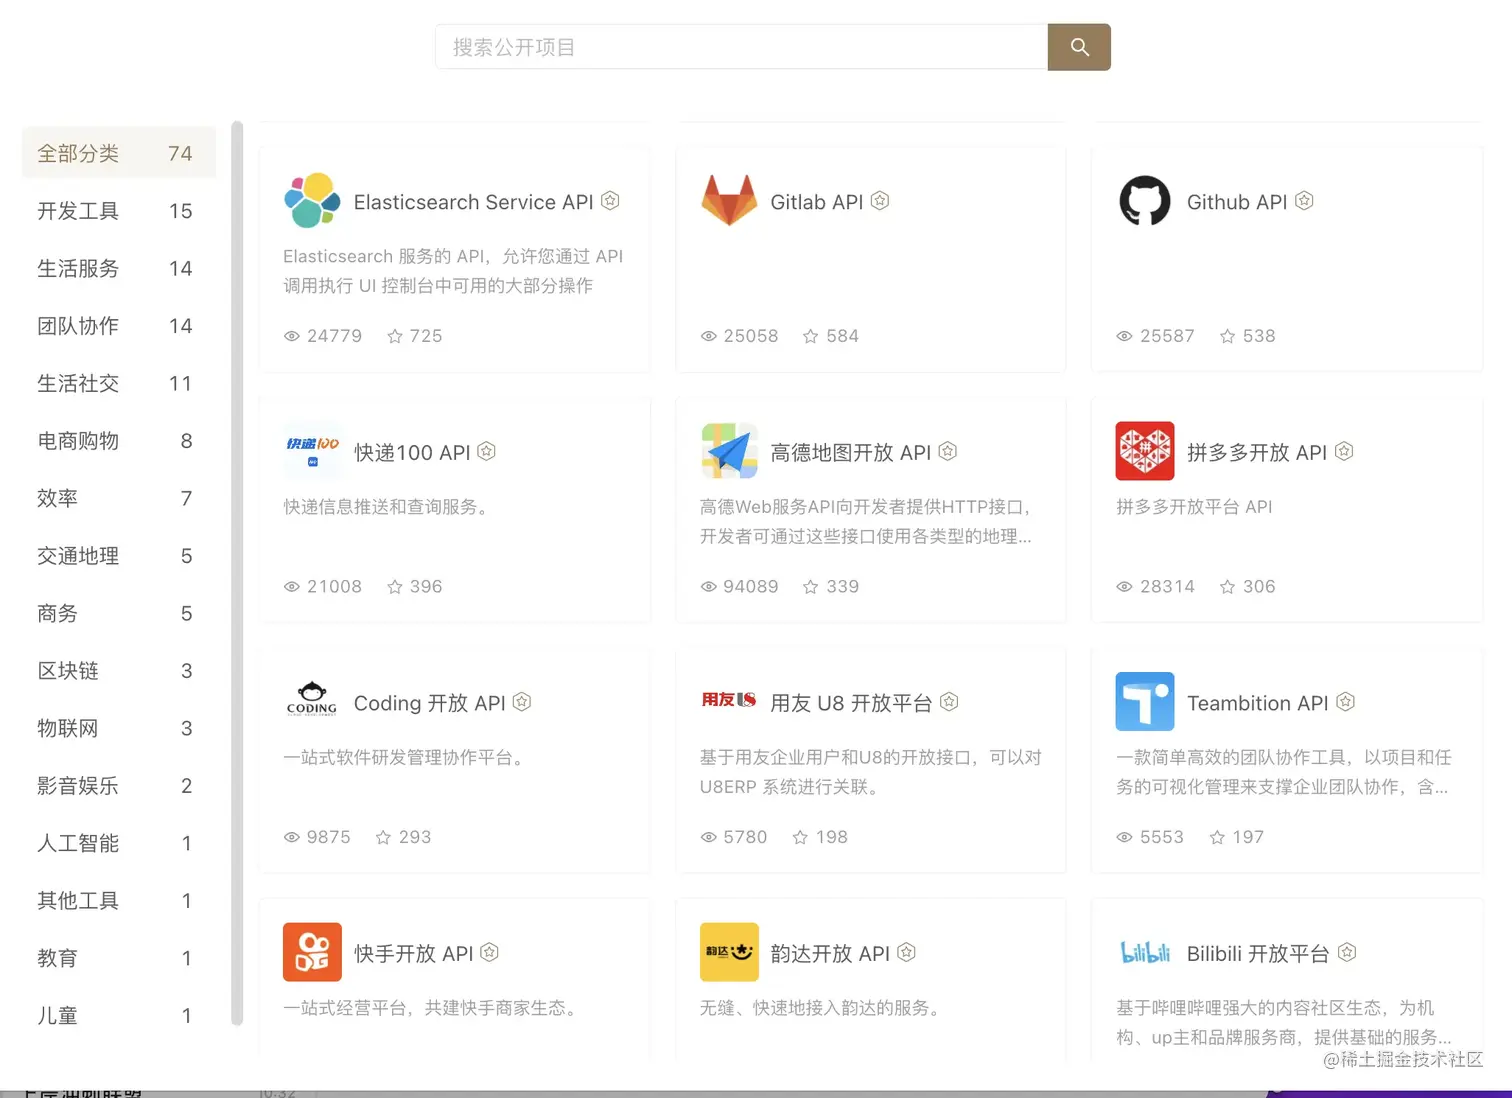1512x1098 pixels.
Task: Open the Coding 开放 API title
Action: pyautogui.click(x=430, y=703)
